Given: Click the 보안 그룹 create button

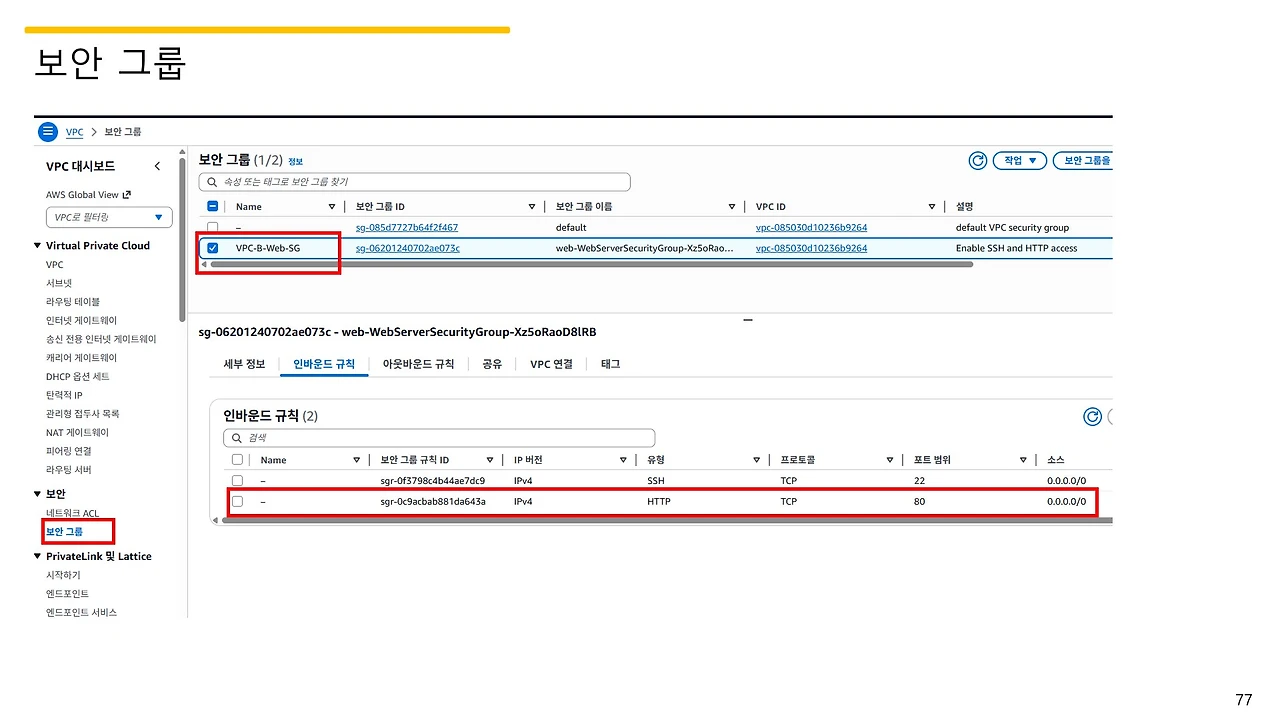Looking at the screenshot, I should 1083,160.
